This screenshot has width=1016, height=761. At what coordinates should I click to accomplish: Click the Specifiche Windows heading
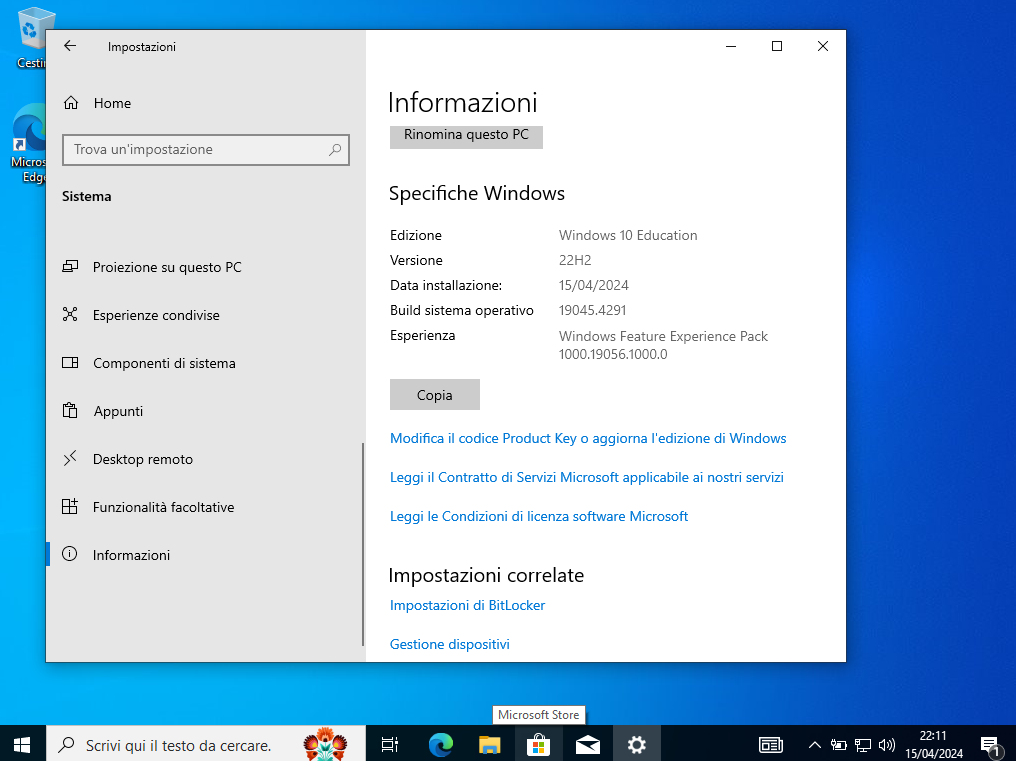[x=477, y=193]
